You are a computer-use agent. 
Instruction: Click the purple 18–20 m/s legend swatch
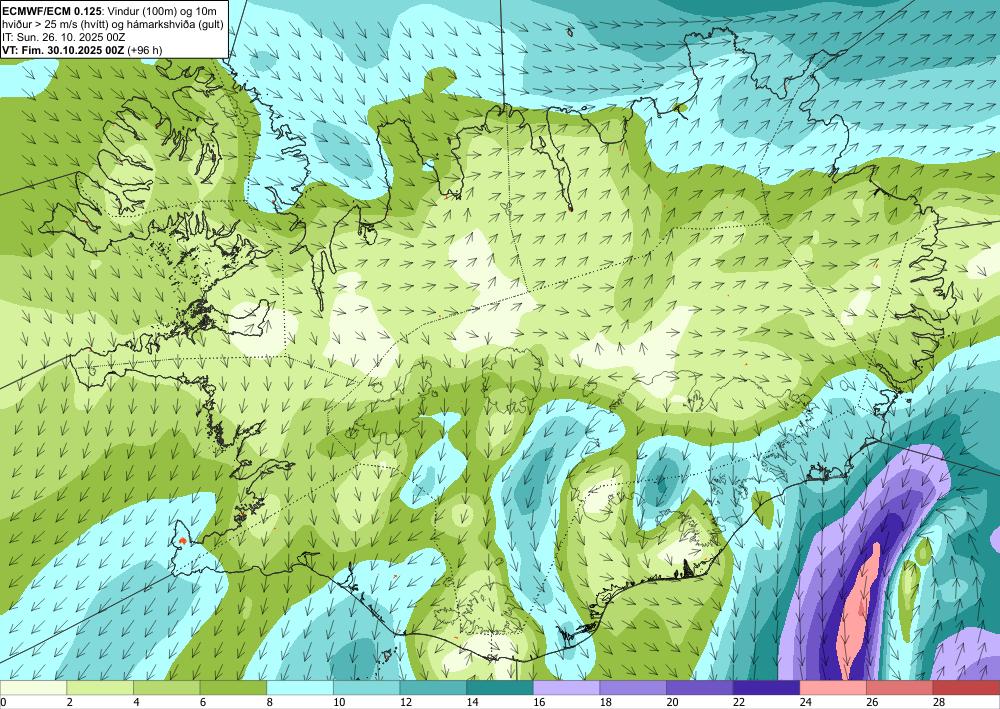click(x=633, y=688)
